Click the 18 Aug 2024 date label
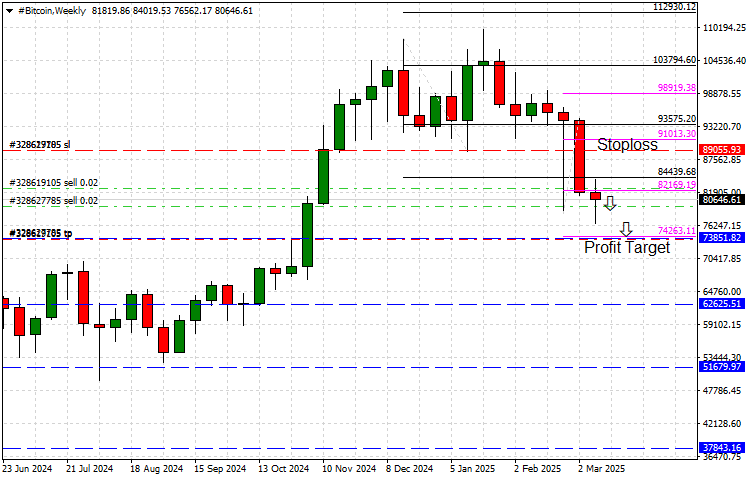The image size is (748, 480). [156, 469]
